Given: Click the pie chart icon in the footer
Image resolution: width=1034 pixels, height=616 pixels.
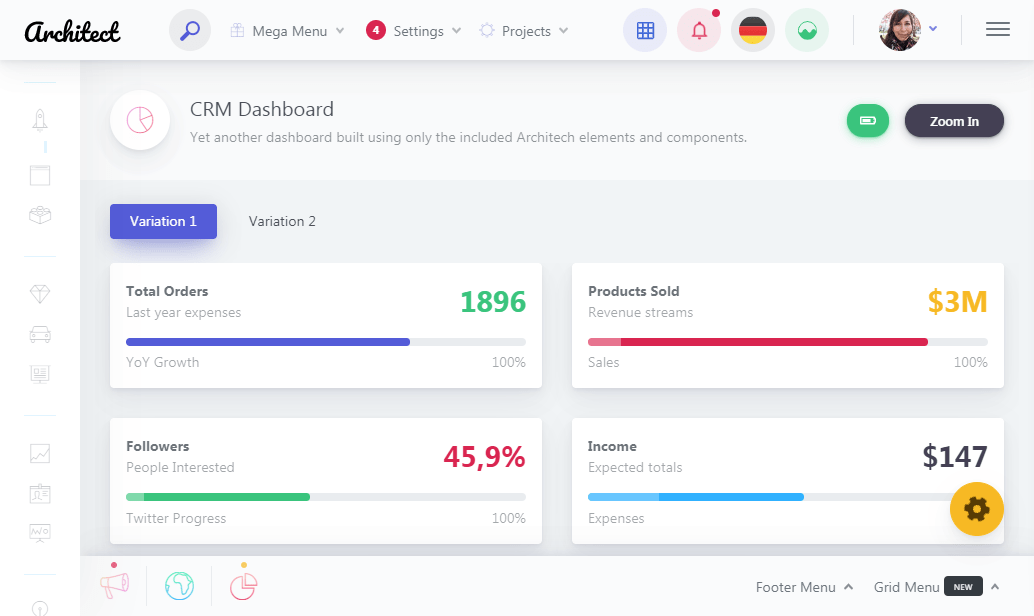Looking at the screenshot, I should (243, 584).
